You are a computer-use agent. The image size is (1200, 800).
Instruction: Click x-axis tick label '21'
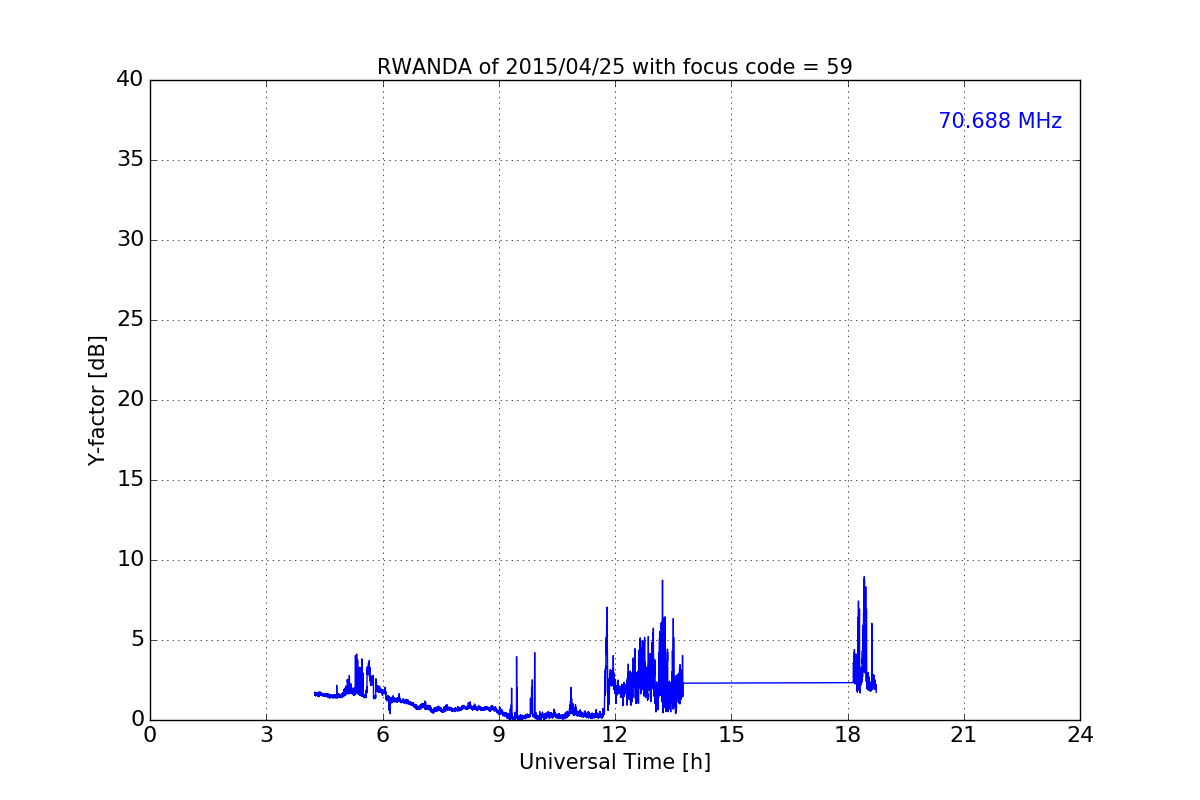(x=964, y=734)
